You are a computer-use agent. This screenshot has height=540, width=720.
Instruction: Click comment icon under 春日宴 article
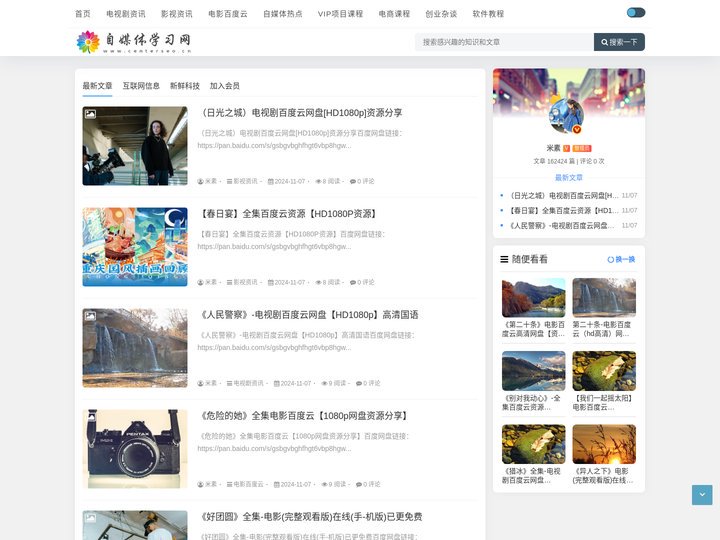coord(353,282)
